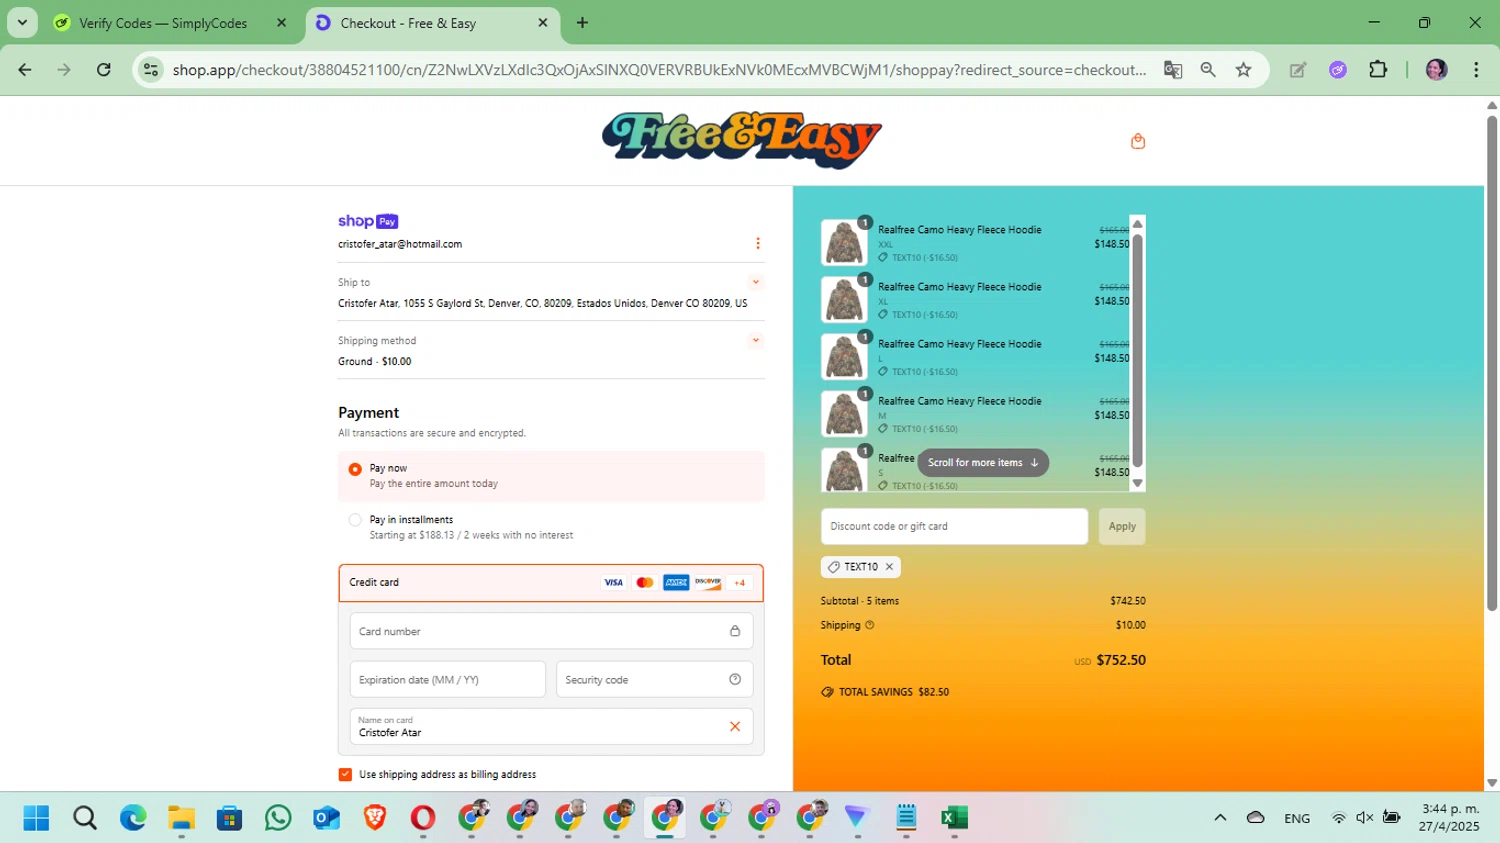Open a new browser tab
The height and width of the screenshot is (843, 1500).
(582, 23)
